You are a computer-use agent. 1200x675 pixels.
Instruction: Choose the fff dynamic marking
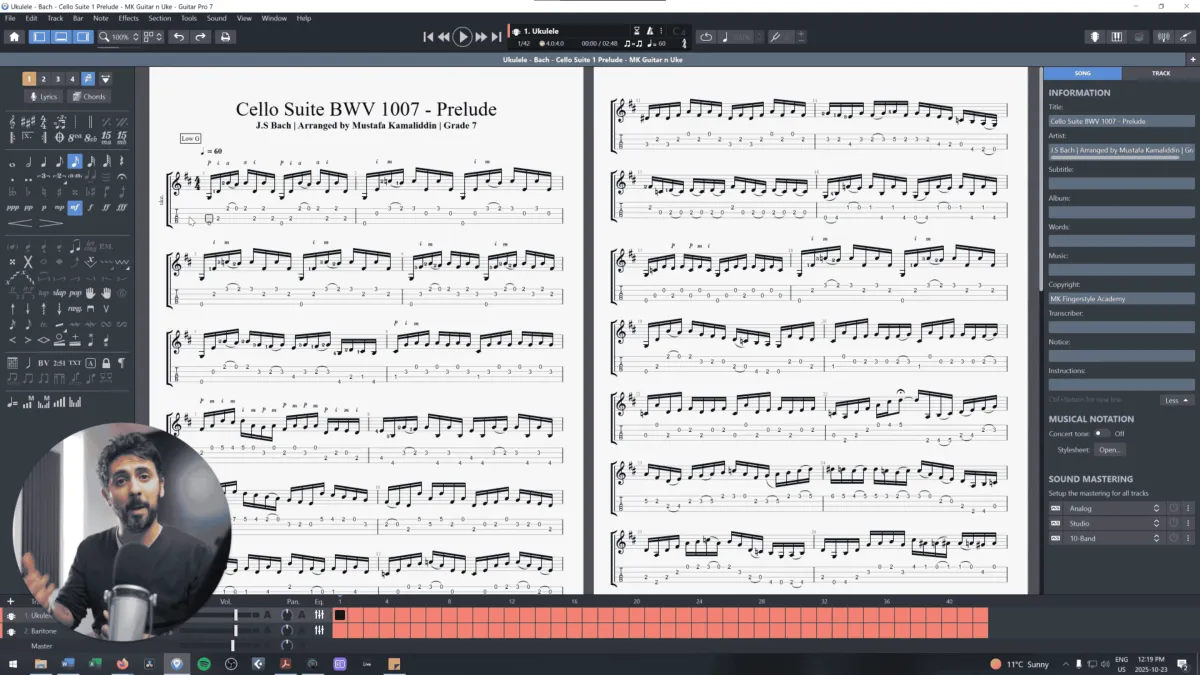click(x=122, y=207)
